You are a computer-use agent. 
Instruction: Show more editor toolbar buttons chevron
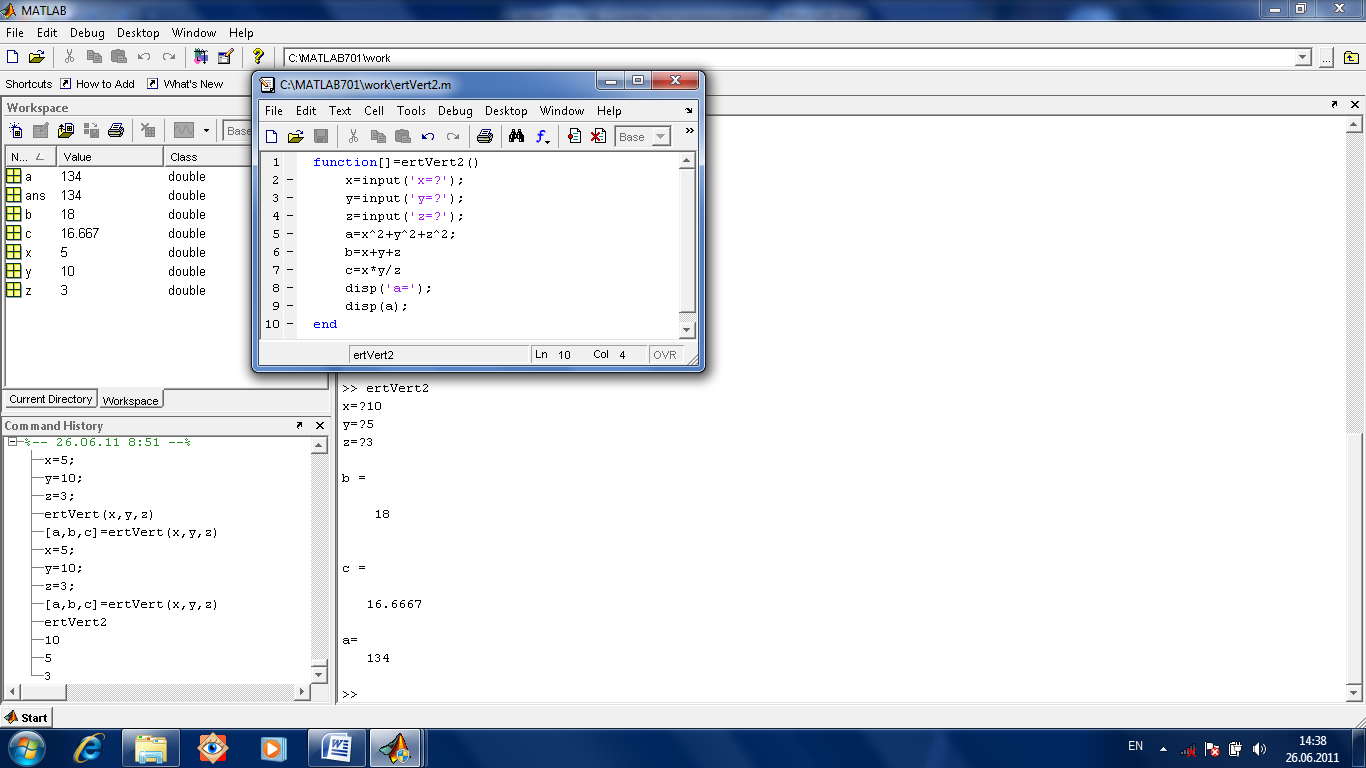click(689, 131)
